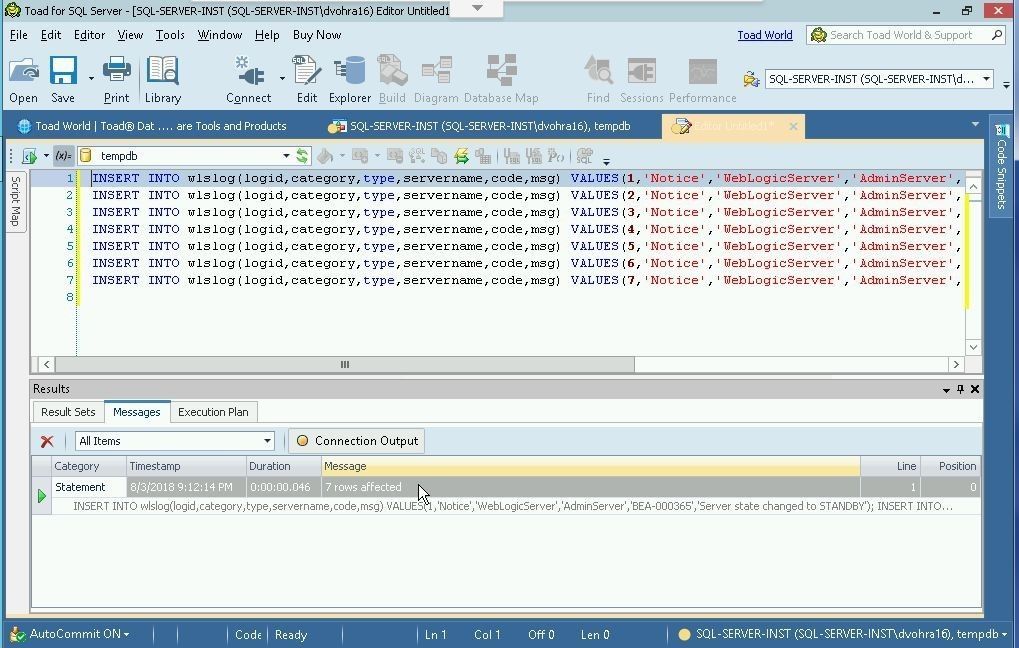
Task: Click the Edit icon in the main toolbar
Action: 306,79
